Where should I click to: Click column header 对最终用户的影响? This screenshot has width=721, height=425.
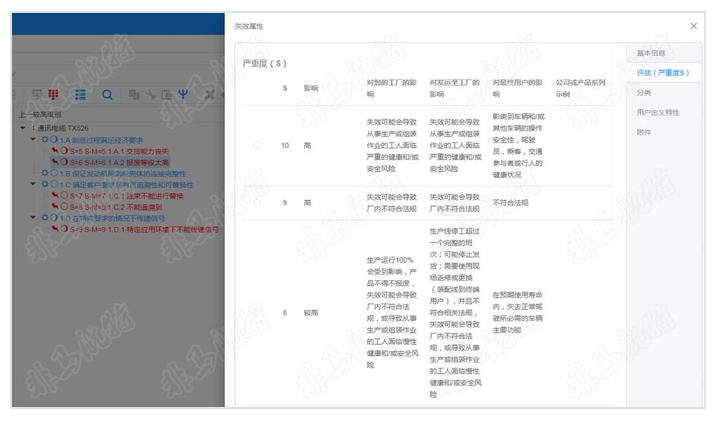[517, 88]
